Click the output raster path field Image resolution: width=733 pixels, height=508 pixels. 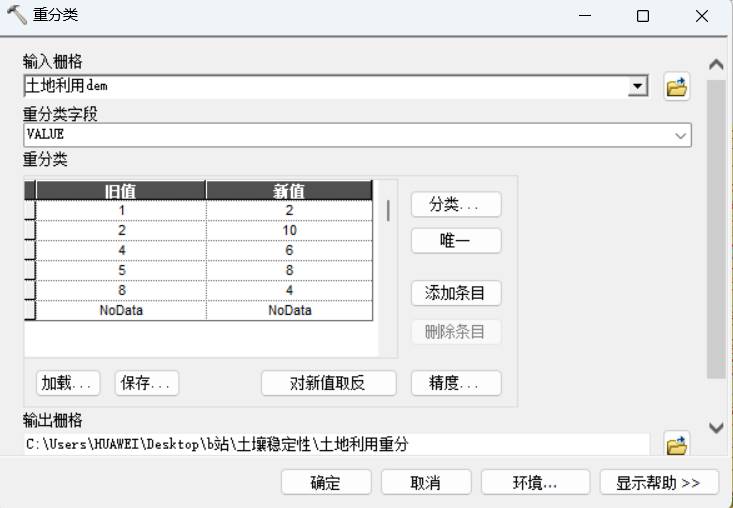click(336, 444)
